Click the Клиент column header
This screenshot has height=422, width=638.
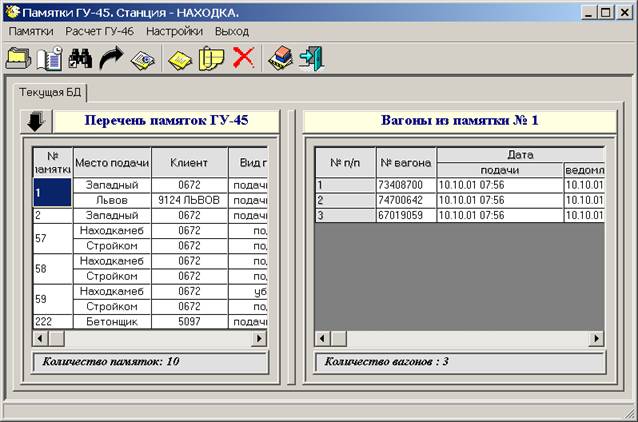pos(189,162)
